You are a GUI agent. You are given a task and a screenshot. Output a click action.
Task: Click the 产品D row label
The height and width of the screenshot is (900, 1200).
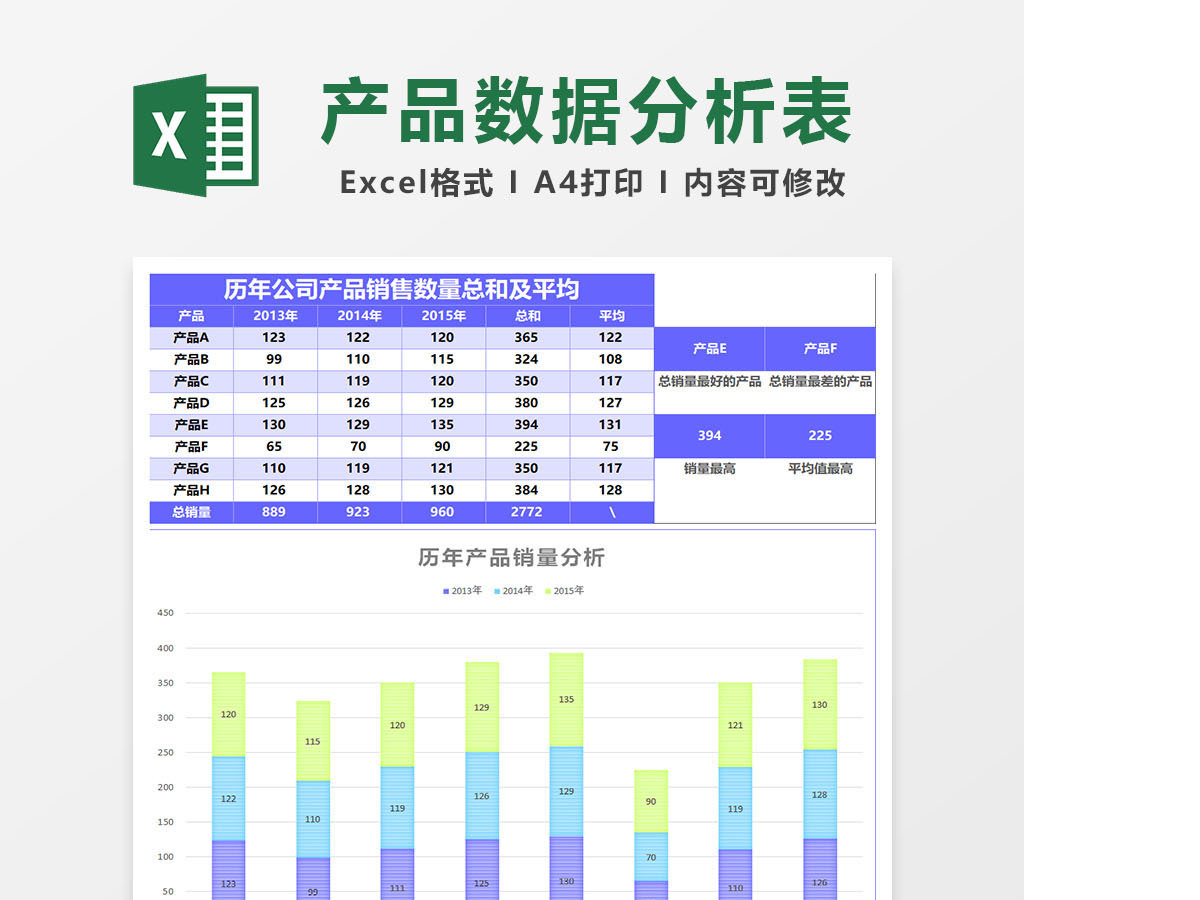tap(191, 403)
